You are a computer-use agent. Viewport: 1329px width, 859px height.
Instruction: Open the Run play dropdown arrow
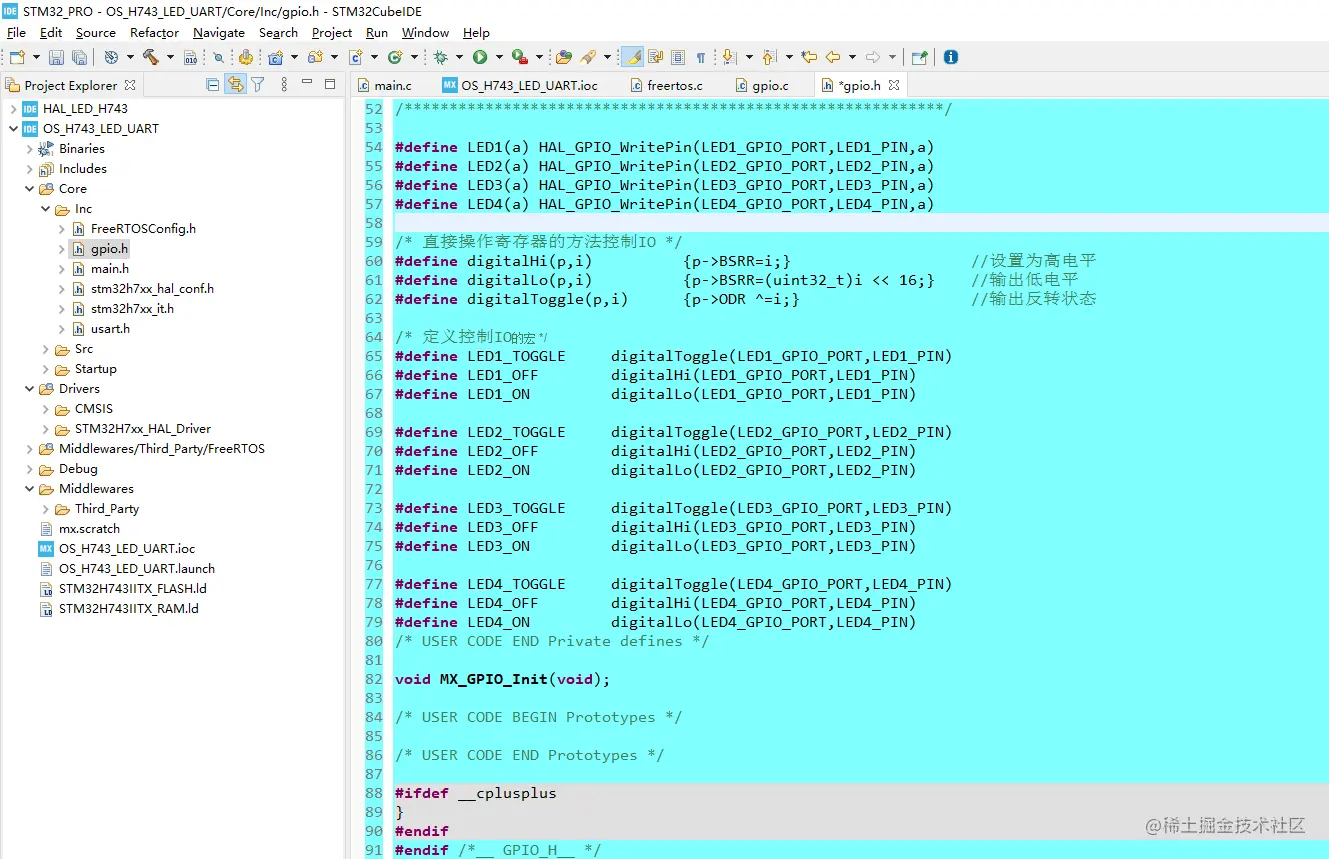499,57
